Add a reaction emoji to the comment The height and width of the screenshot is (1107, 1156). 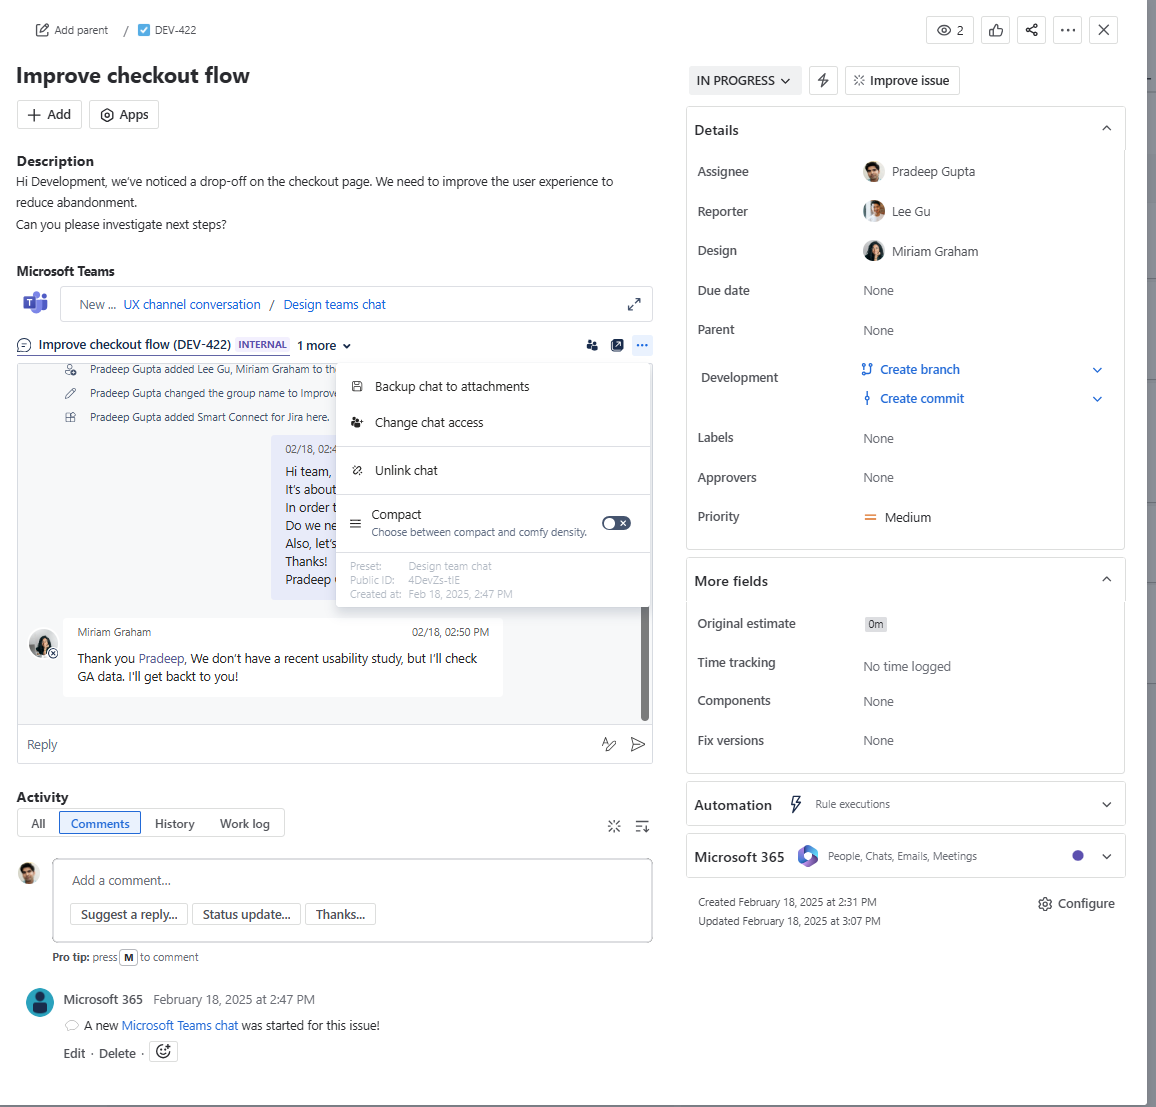(164, 1052)
